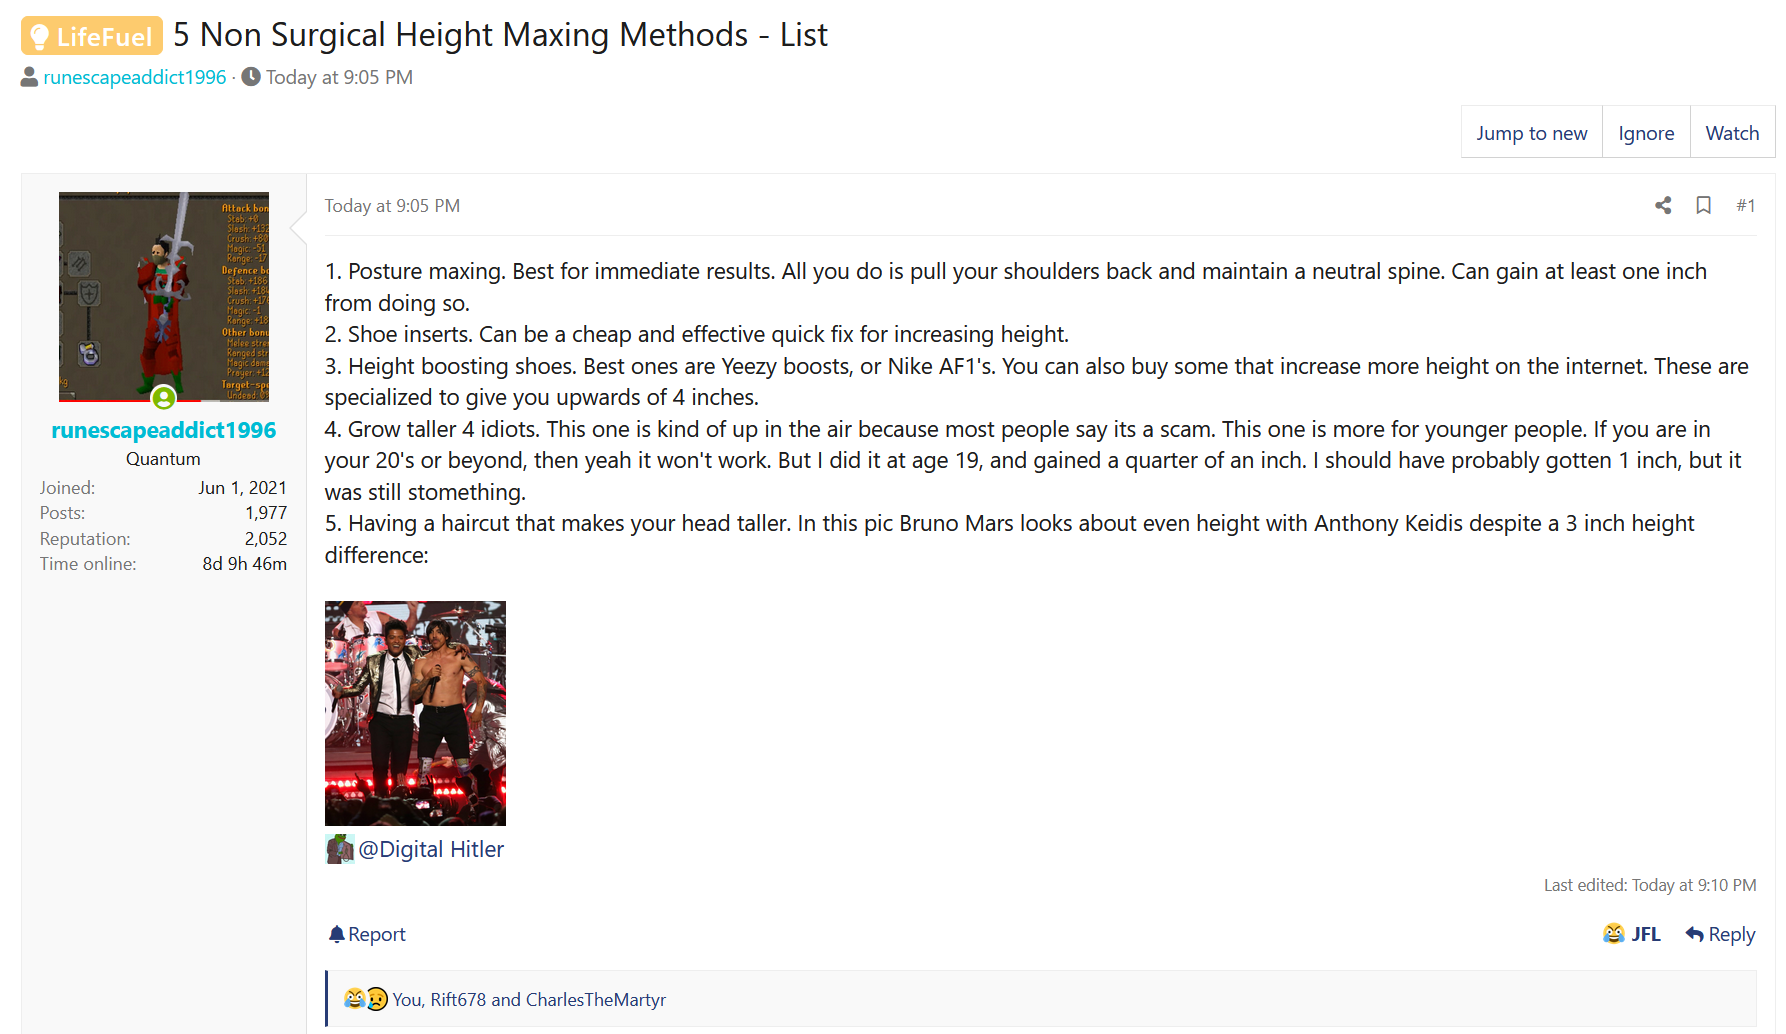Viewport: 1786px width, 1034px height.
Task: Click the LifeFuel thread prefix badge
Action: [92, 36]
